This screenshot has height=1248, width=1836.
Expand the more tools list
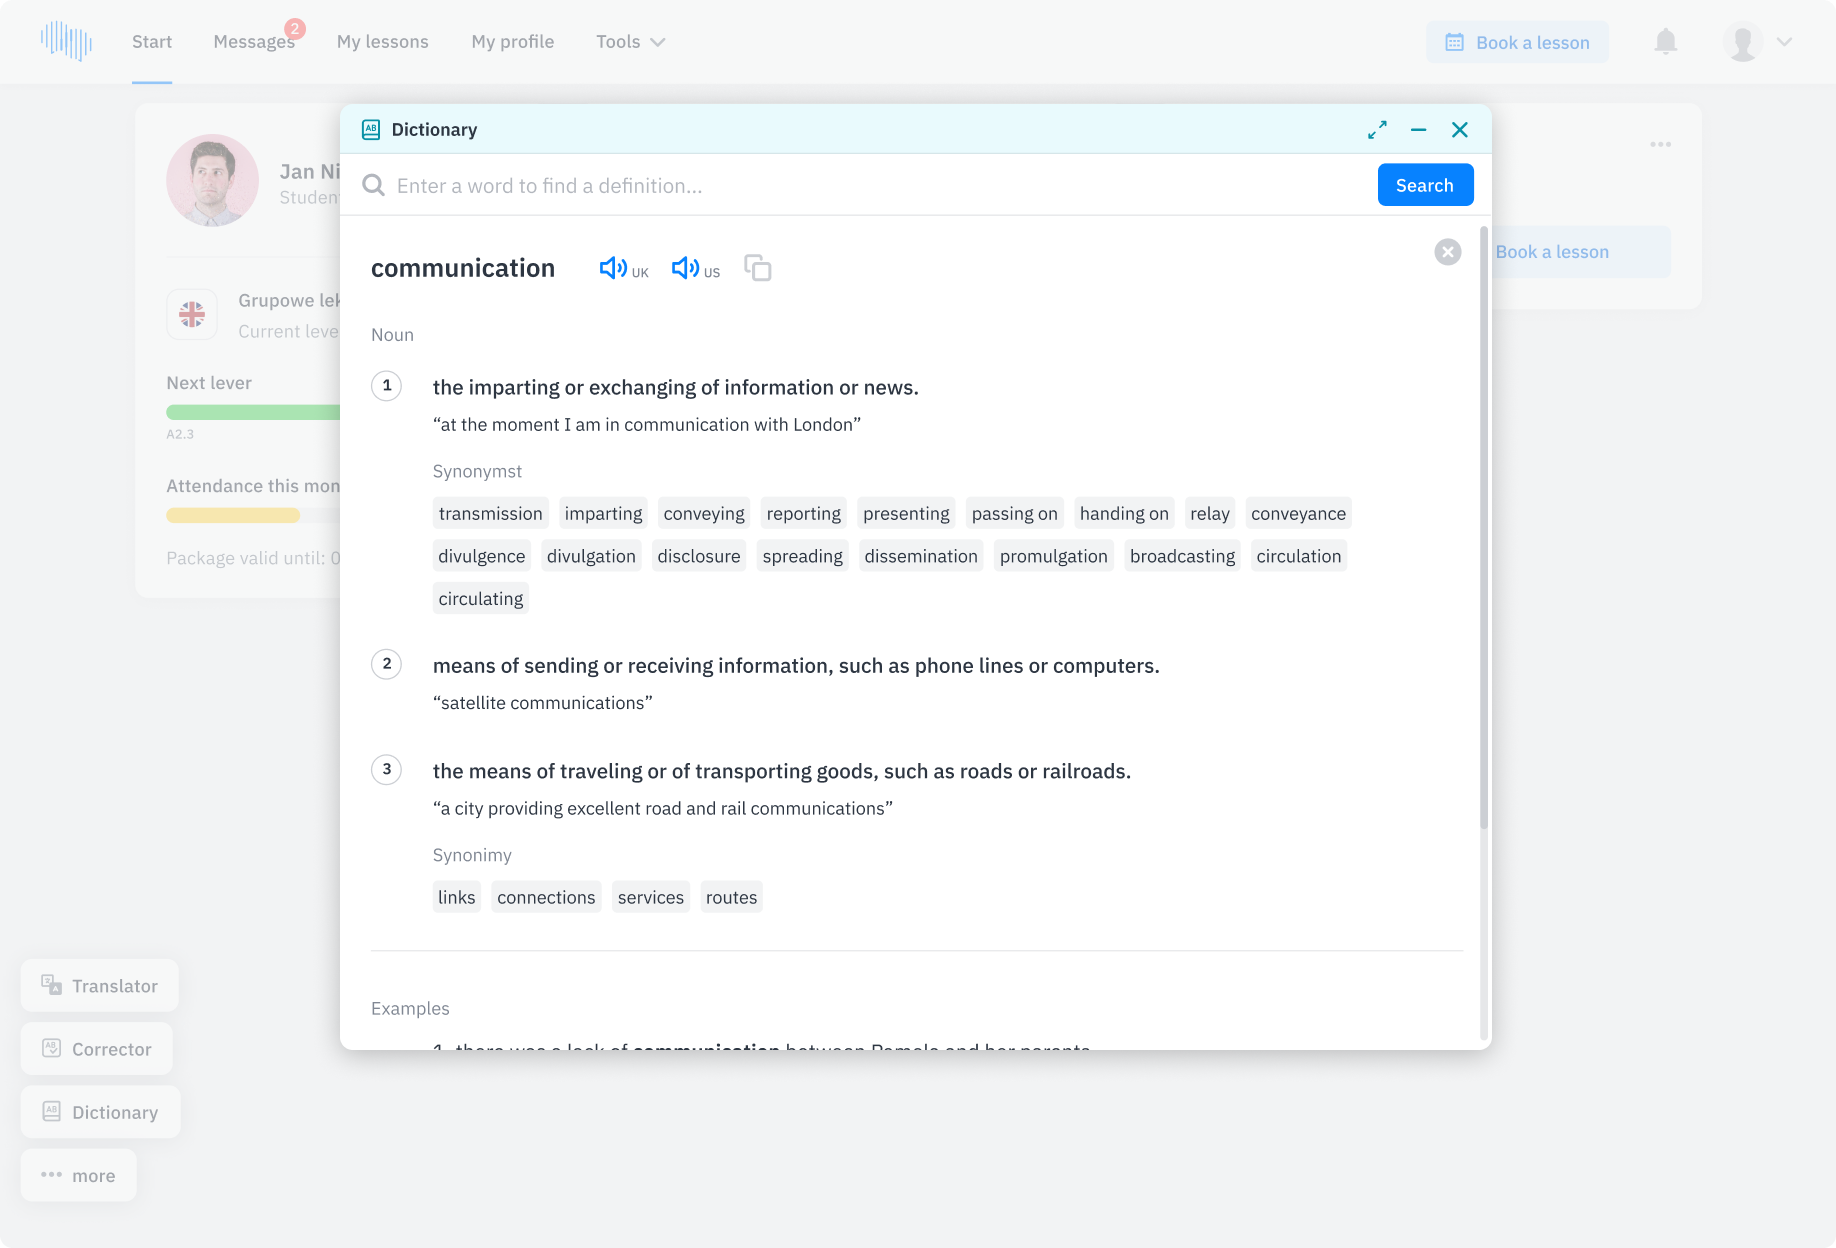[79, 1176]
